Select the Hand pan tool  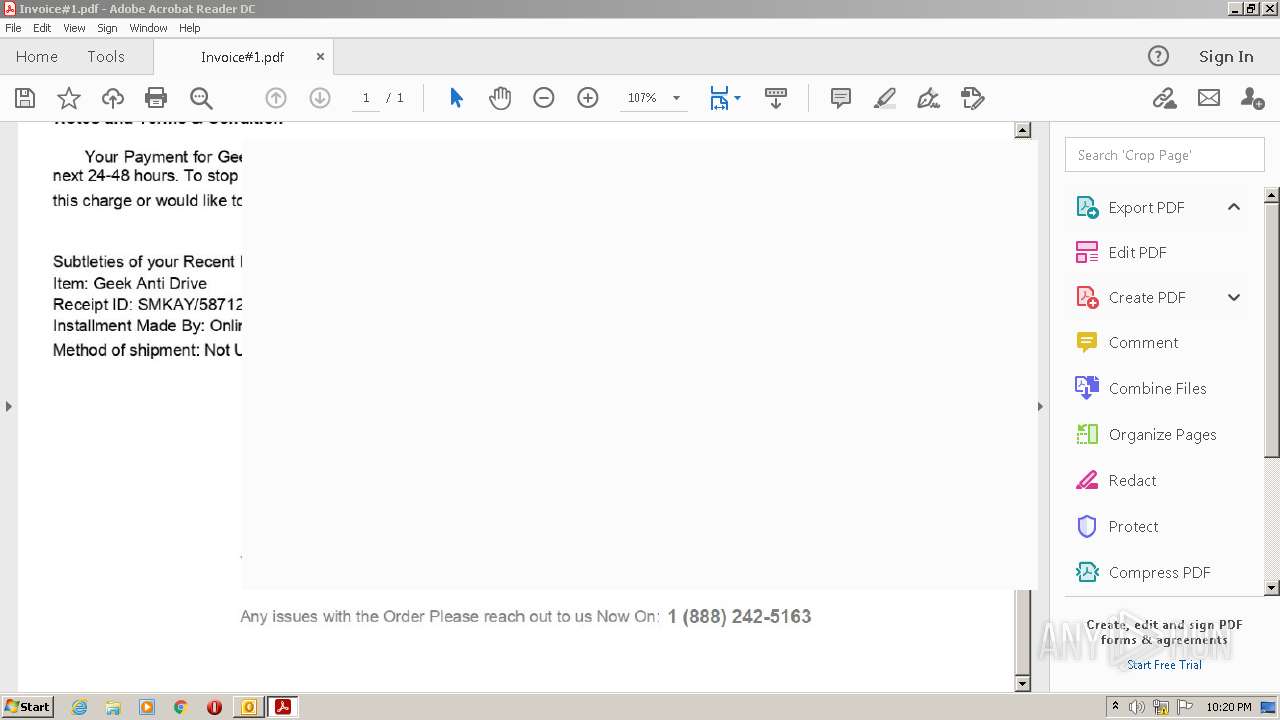tap(500, 98)
